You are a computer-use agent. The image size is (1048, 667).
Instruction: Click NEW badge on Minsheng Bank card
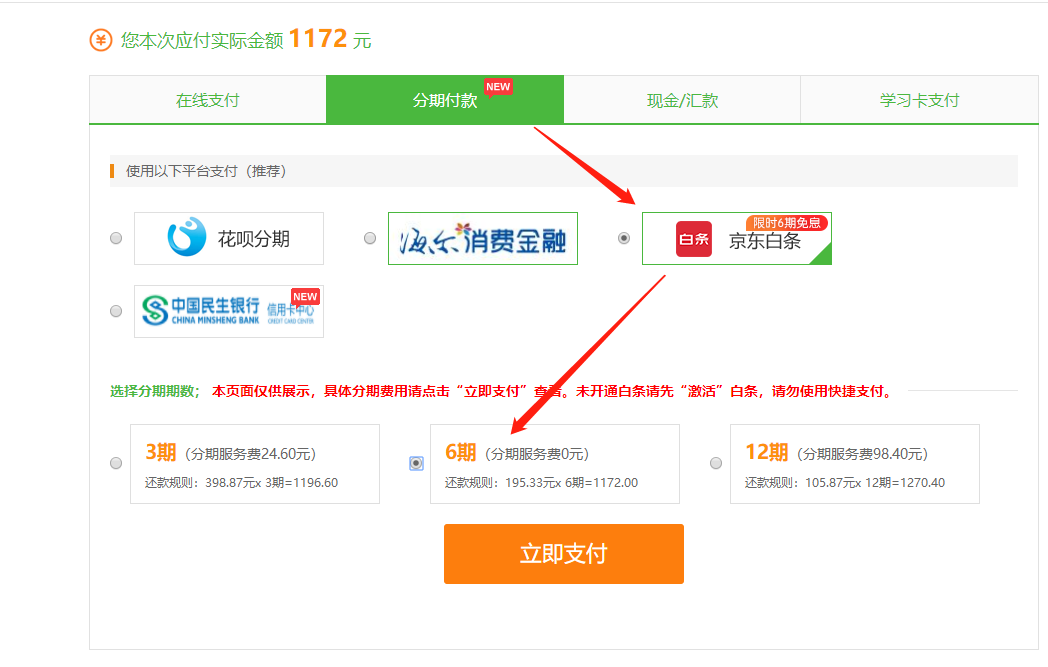(x=305, y=297)
